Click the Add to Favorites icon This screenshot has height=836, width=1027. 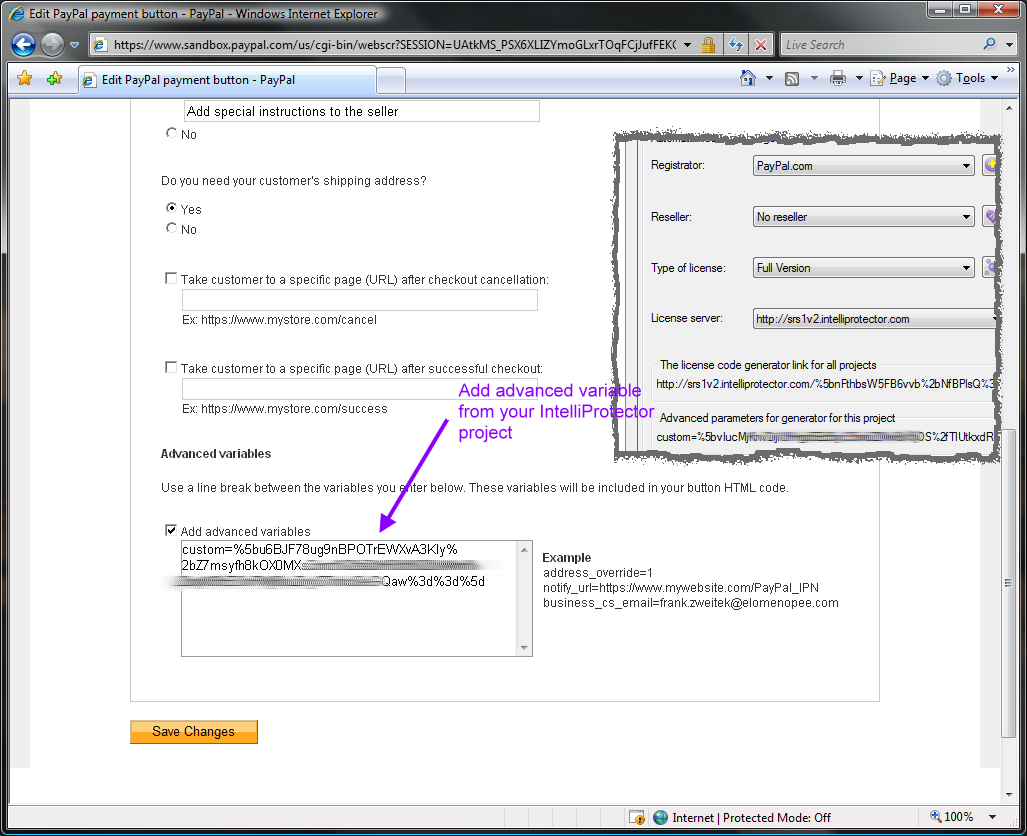click(54, 78)
